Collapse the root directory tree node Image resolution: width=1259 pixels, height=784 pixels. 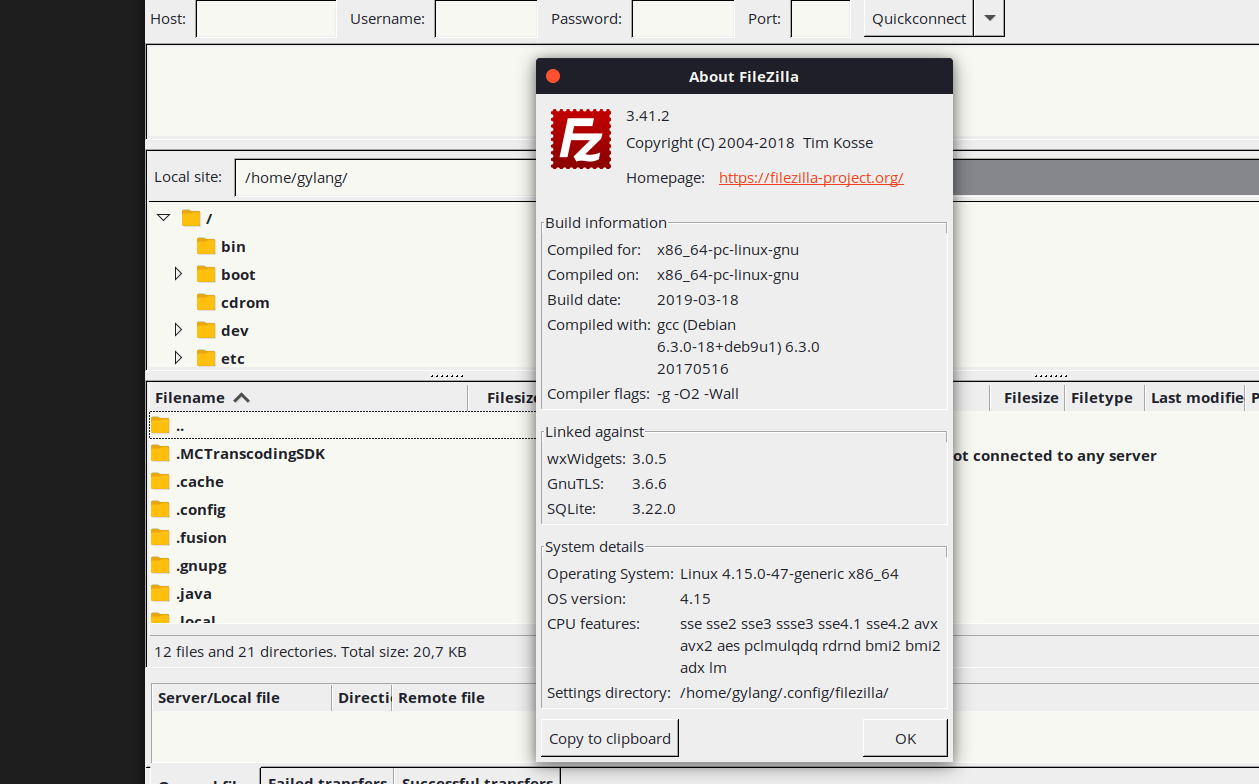coord(164,217)
